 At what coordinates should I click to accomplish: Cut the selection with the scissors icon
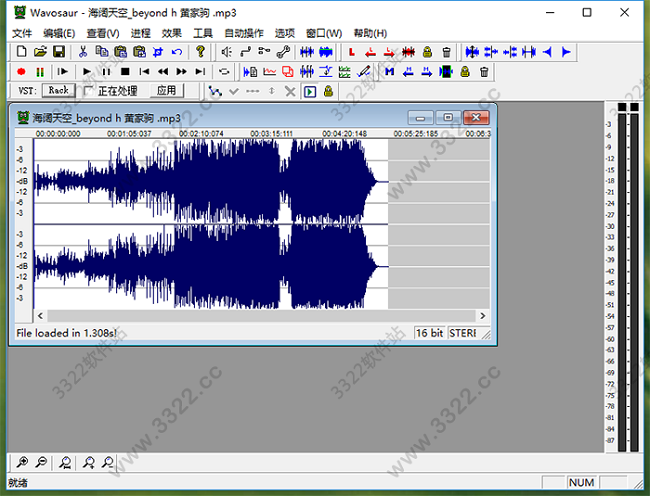(x=83, y=52)
